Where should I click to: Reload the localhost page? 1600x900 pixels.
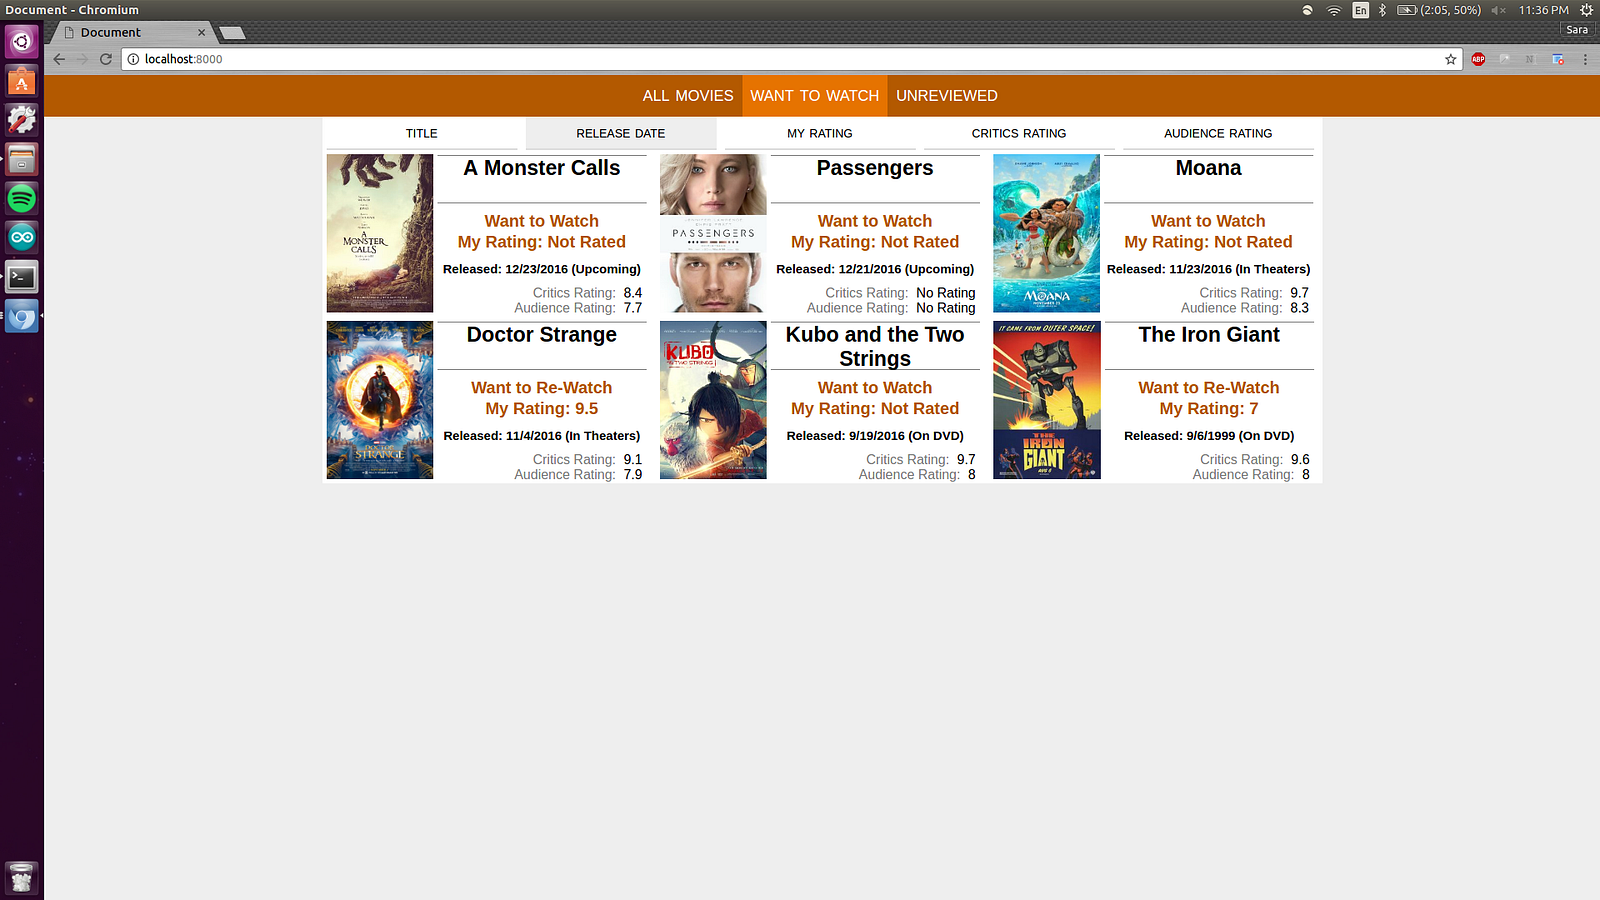click(x=105, y=59)
